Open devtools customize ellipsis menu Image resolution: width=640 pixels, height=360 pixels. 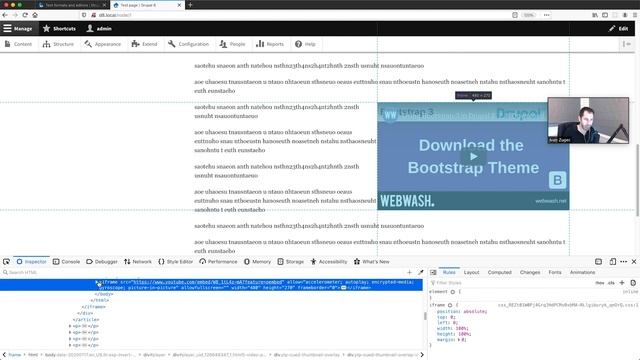(623, 262)
